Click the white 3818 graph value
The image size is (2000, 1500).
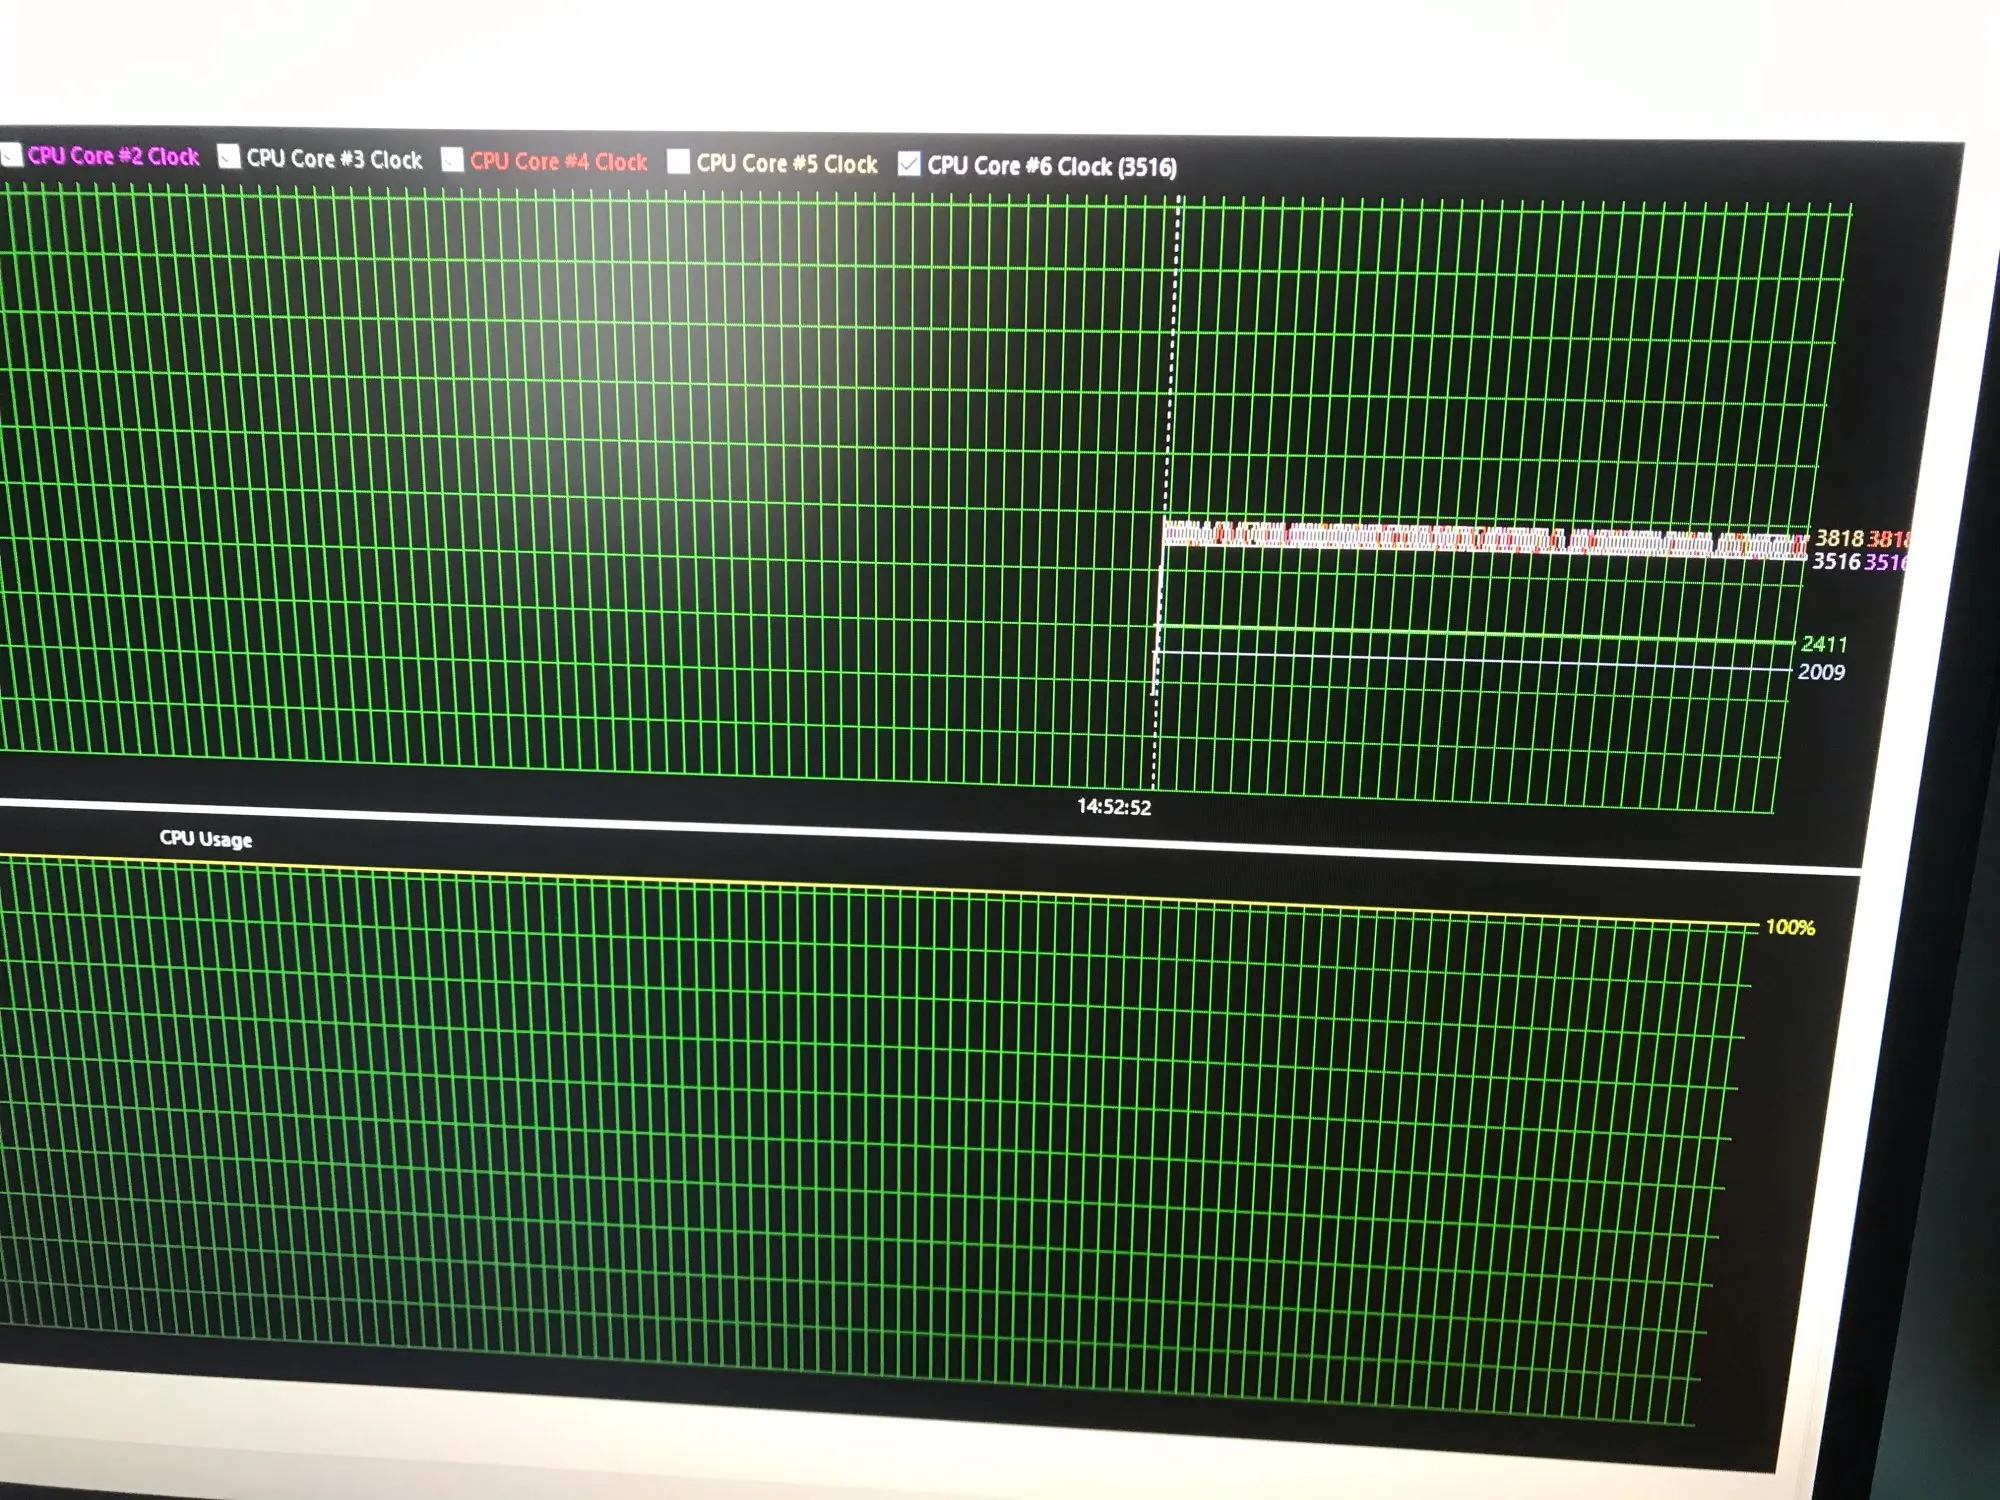[x=1838, y=538]
